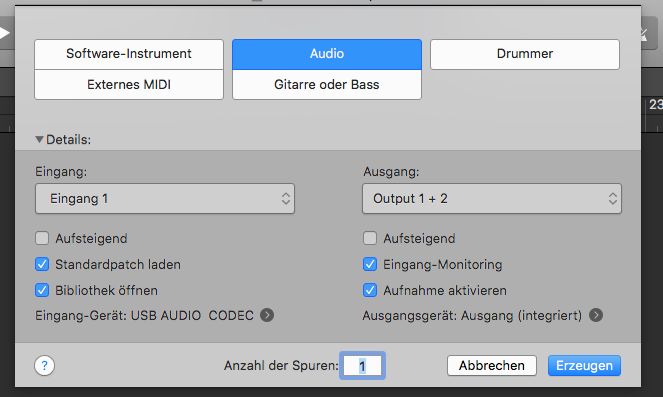Select the Externes MIDI track type
Screen dimensions: 663x397
(x=129, y=85)
